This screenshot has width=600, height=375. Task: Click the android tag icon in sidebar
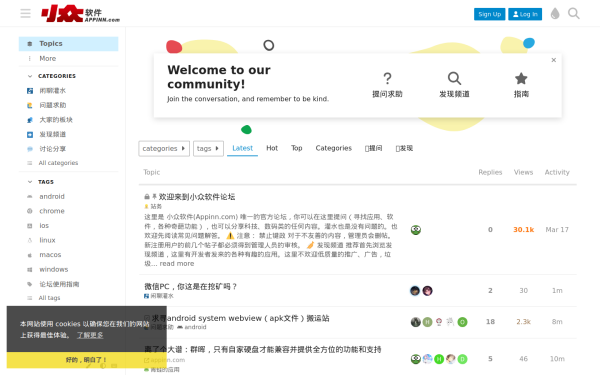[x=30, y=196]
